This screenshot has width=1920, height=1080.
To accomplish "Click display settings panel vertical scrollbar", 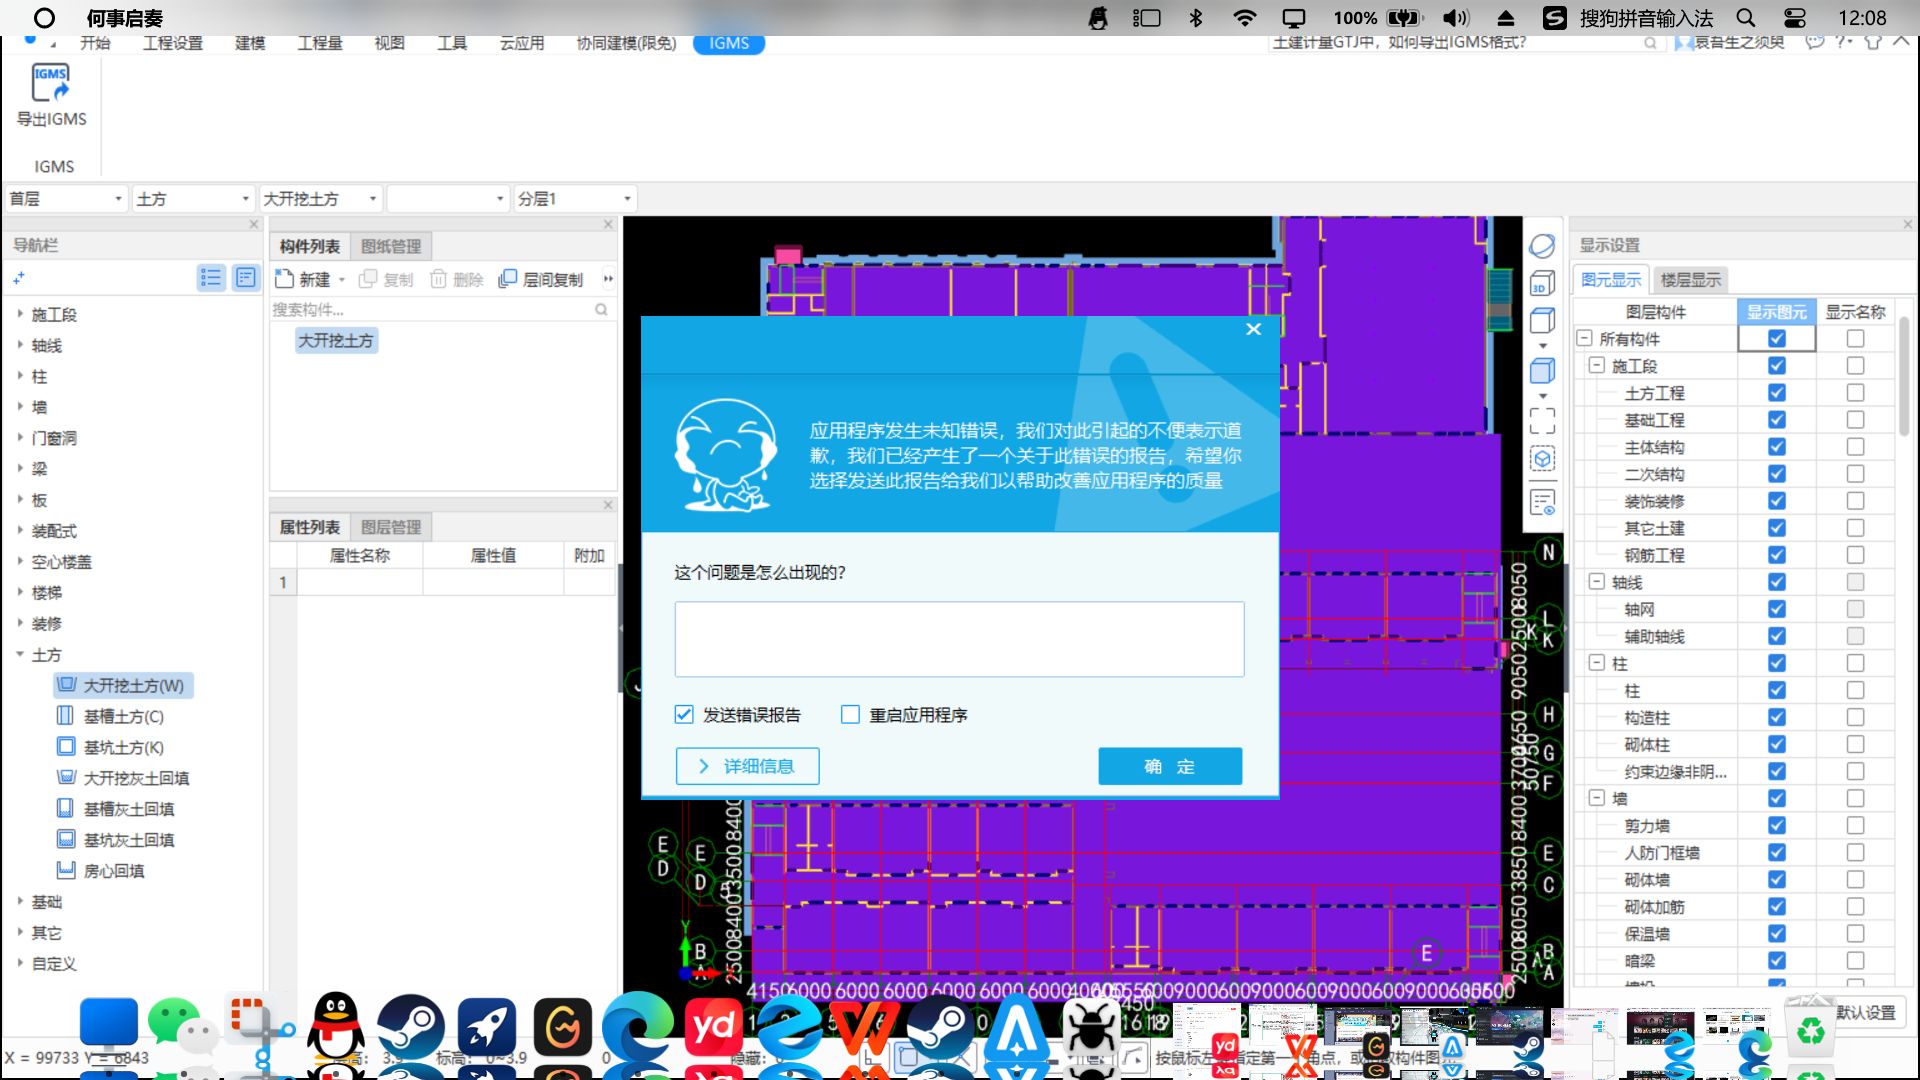I will point(1904,376).
